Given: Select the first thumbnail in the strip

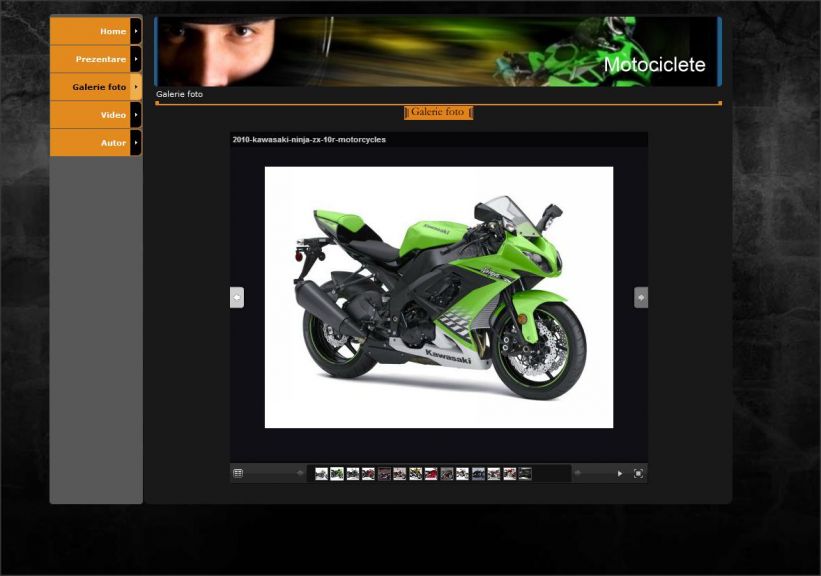Looking at the screenshot, I should [x=321, y=474].
